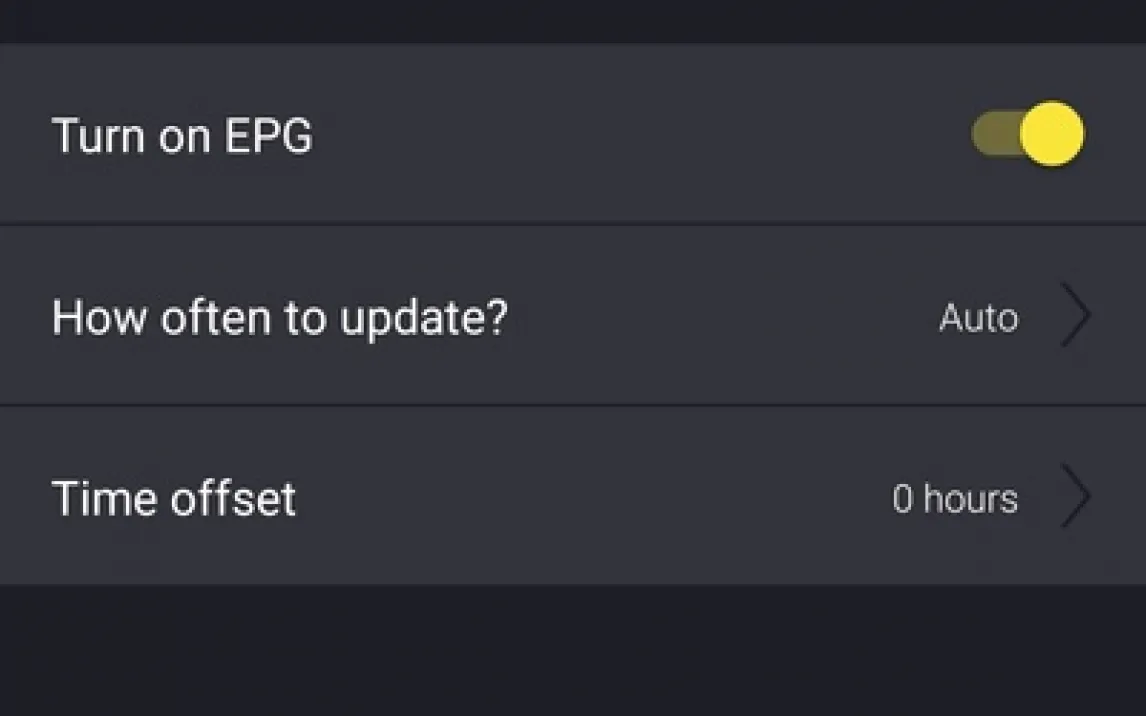Disable the Turn on EPG switch

[x=1028, y=134]
